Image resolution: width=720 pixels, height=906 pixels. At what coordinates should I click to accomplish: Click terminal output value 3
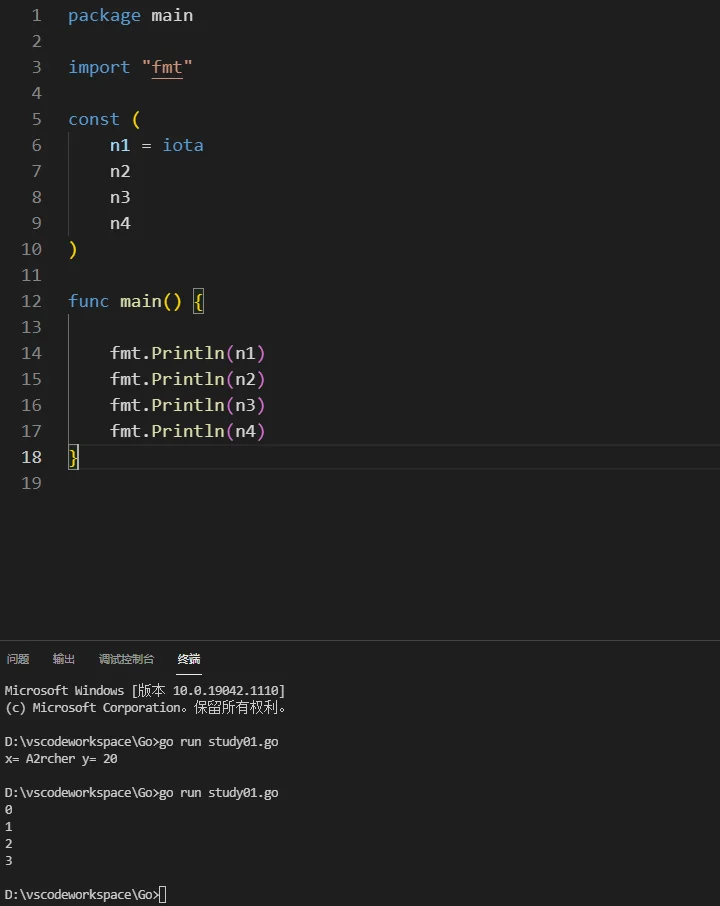pyautogui.click(x=9, y=861)
